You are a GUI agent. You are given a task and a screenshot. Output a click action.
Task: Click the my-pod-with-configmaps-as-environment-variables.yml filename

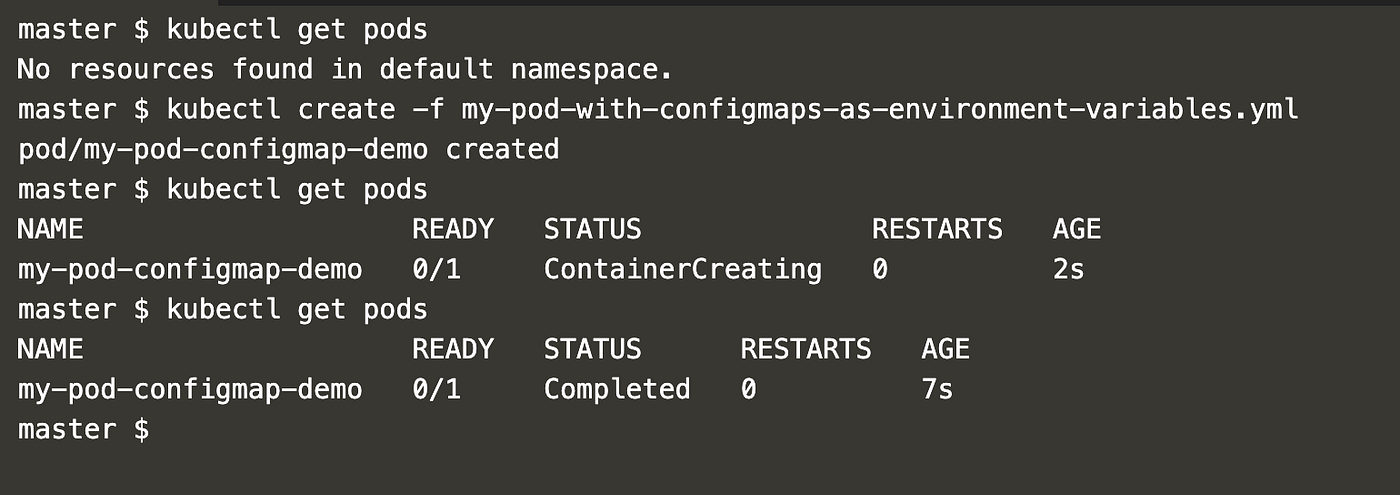880,109
